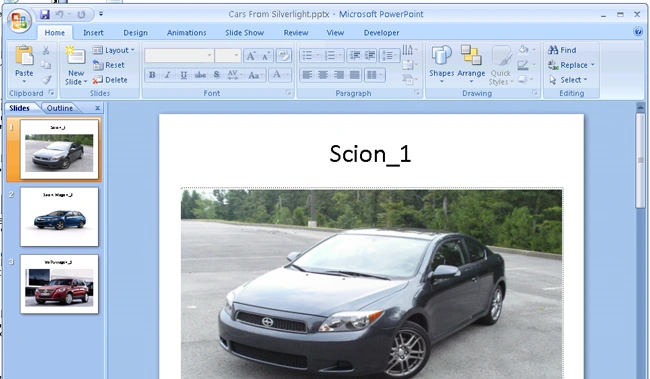Delete the current slide
This screenshot has height=379, width=650.
(x=110, y=80)
